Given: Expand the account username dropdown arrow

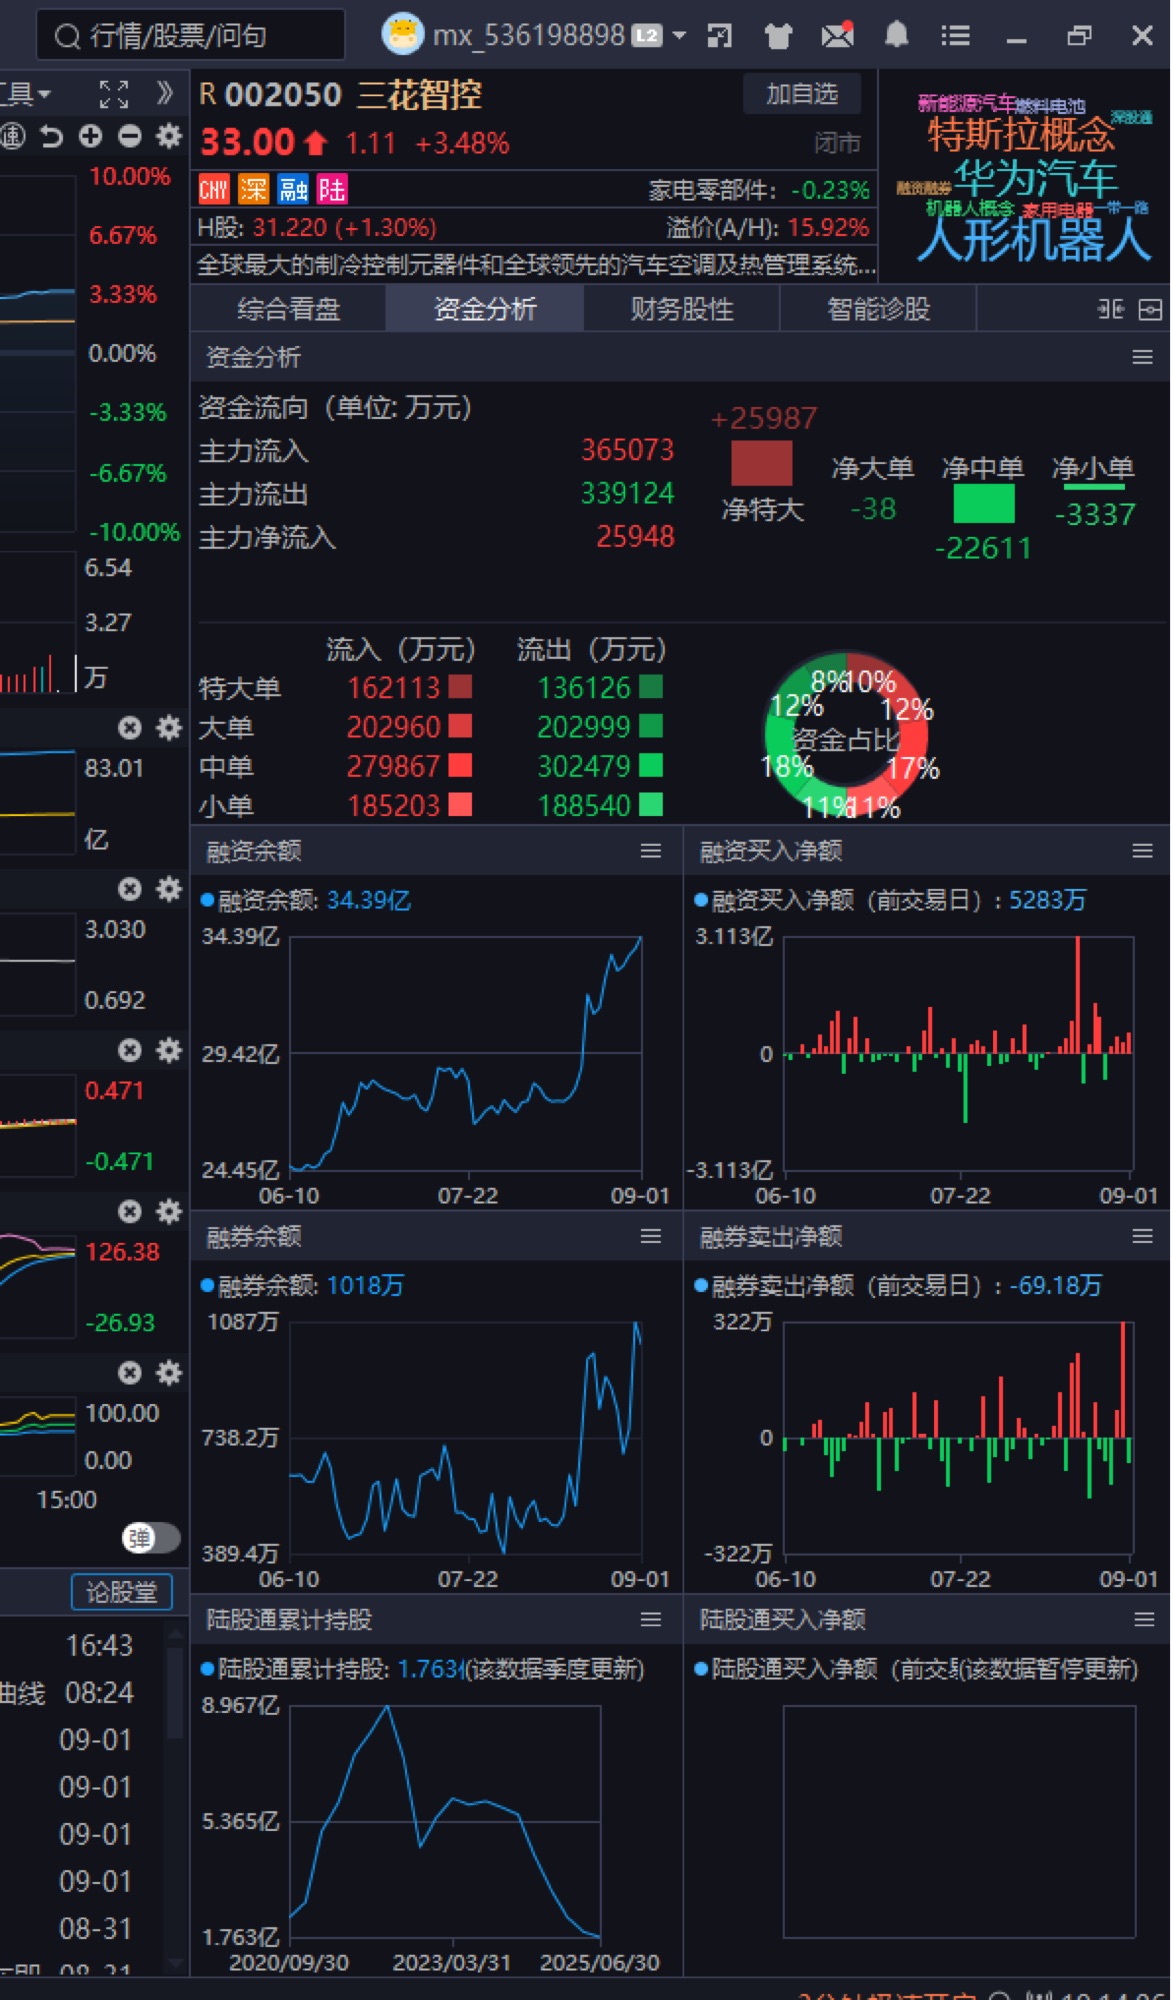Looking at the screenshot, I should (x=679, y=36).
